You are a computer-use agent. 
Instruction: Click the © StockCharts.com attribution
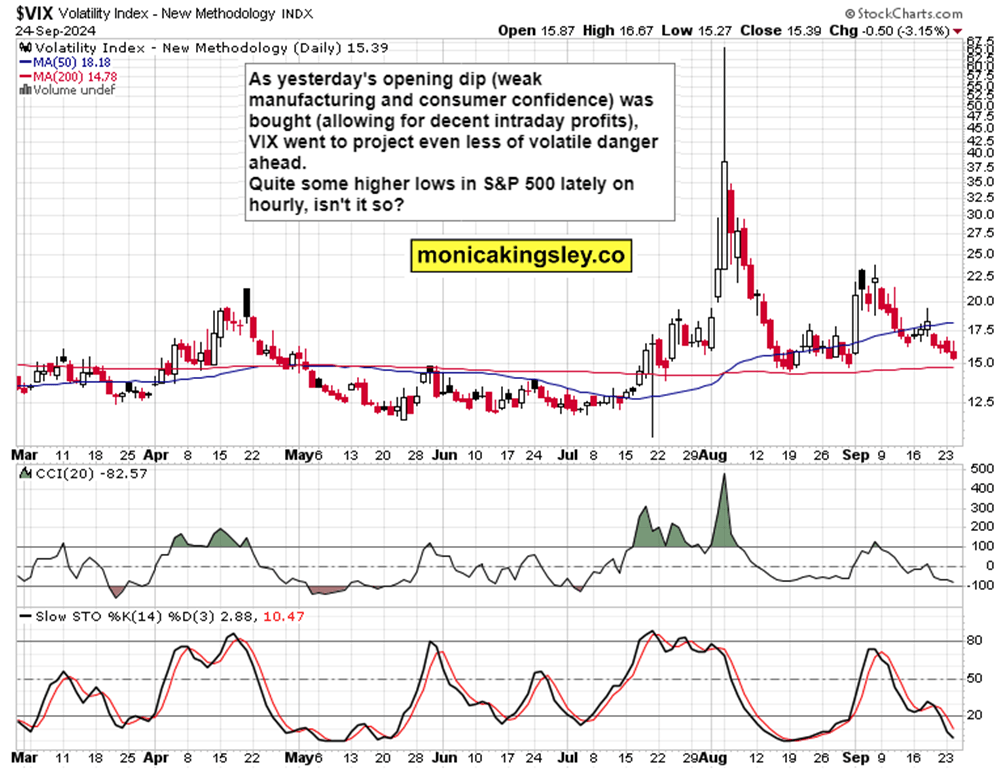coord(903,13)
